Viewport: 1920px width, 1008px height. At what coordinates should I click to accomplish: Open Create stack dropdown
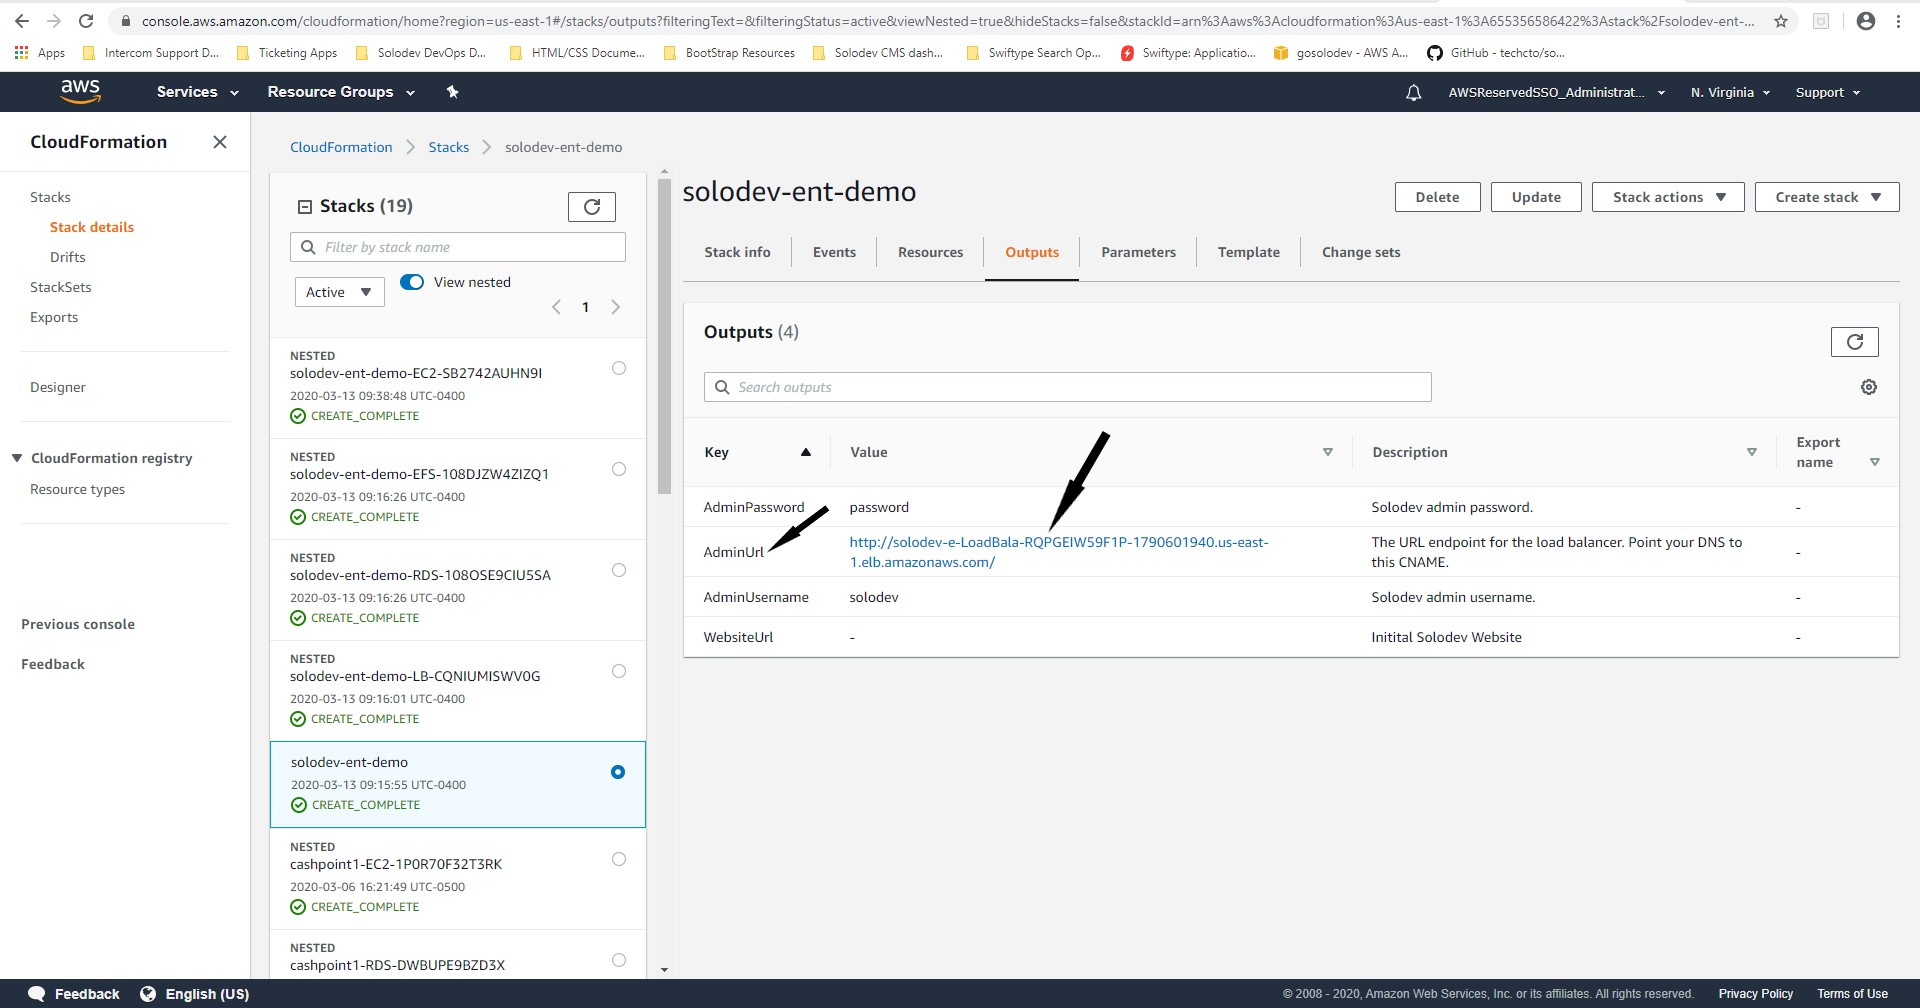pyautogui.click(x=1827, y=197)
